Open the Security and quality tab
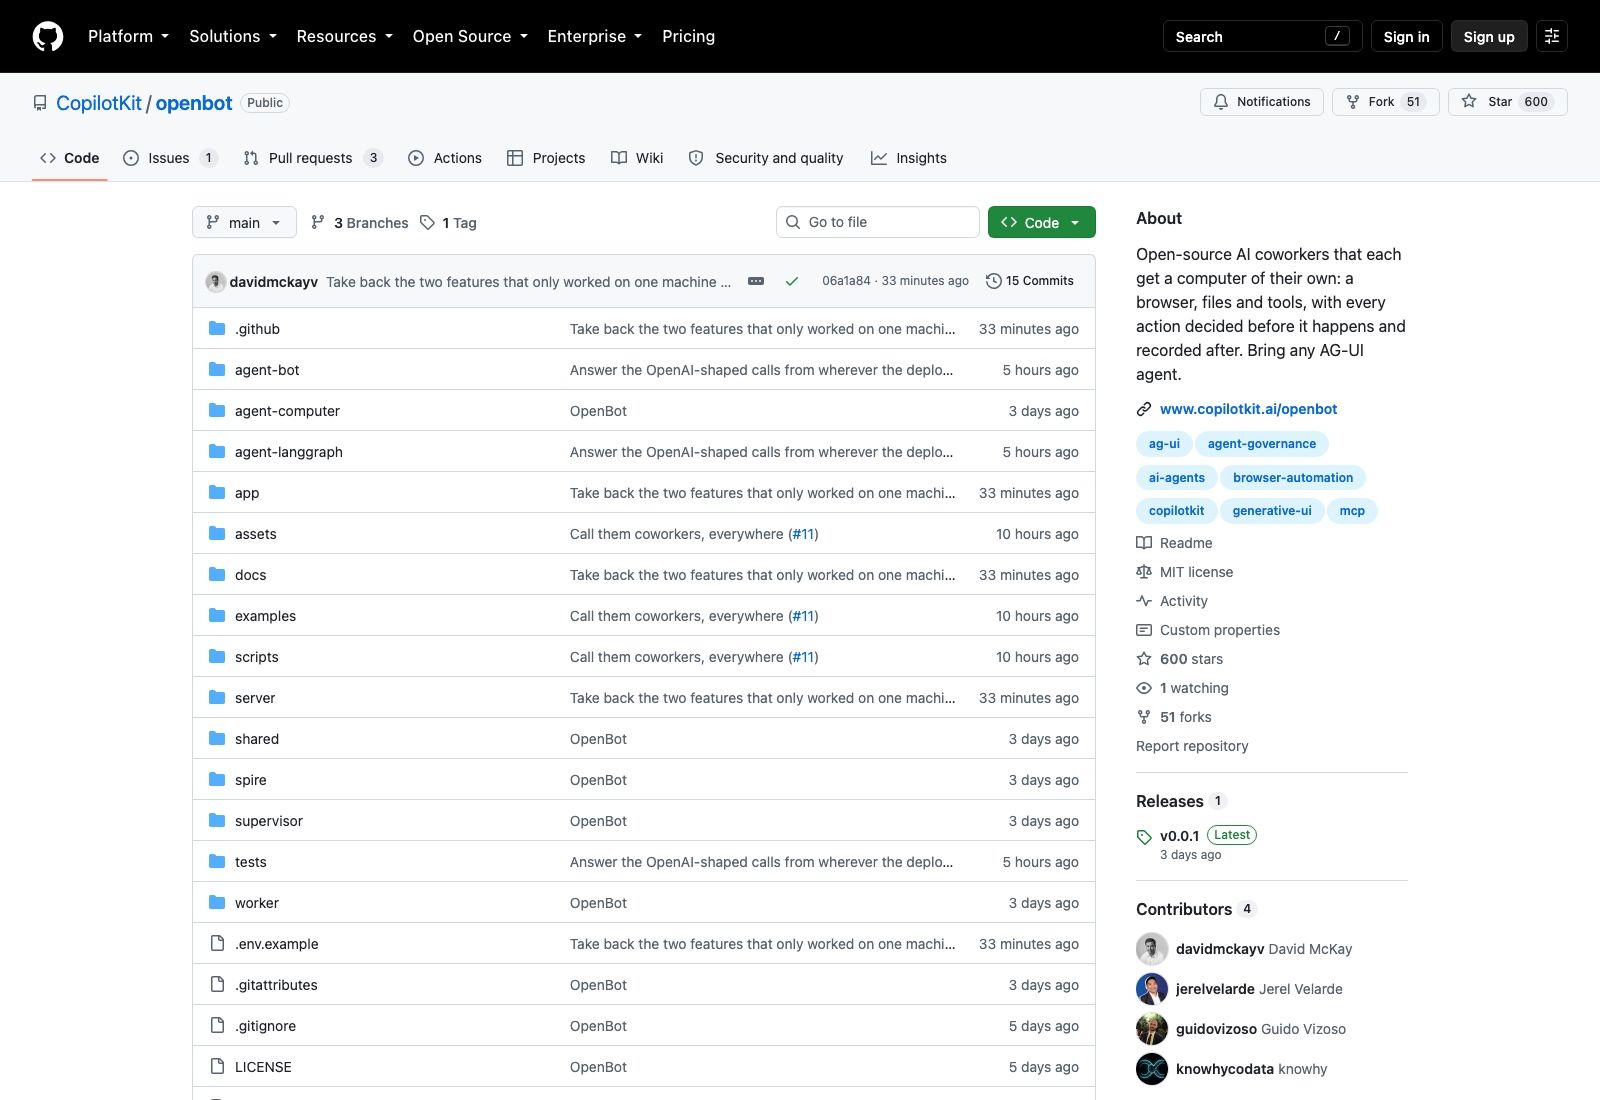 click(x=766, y=158)
